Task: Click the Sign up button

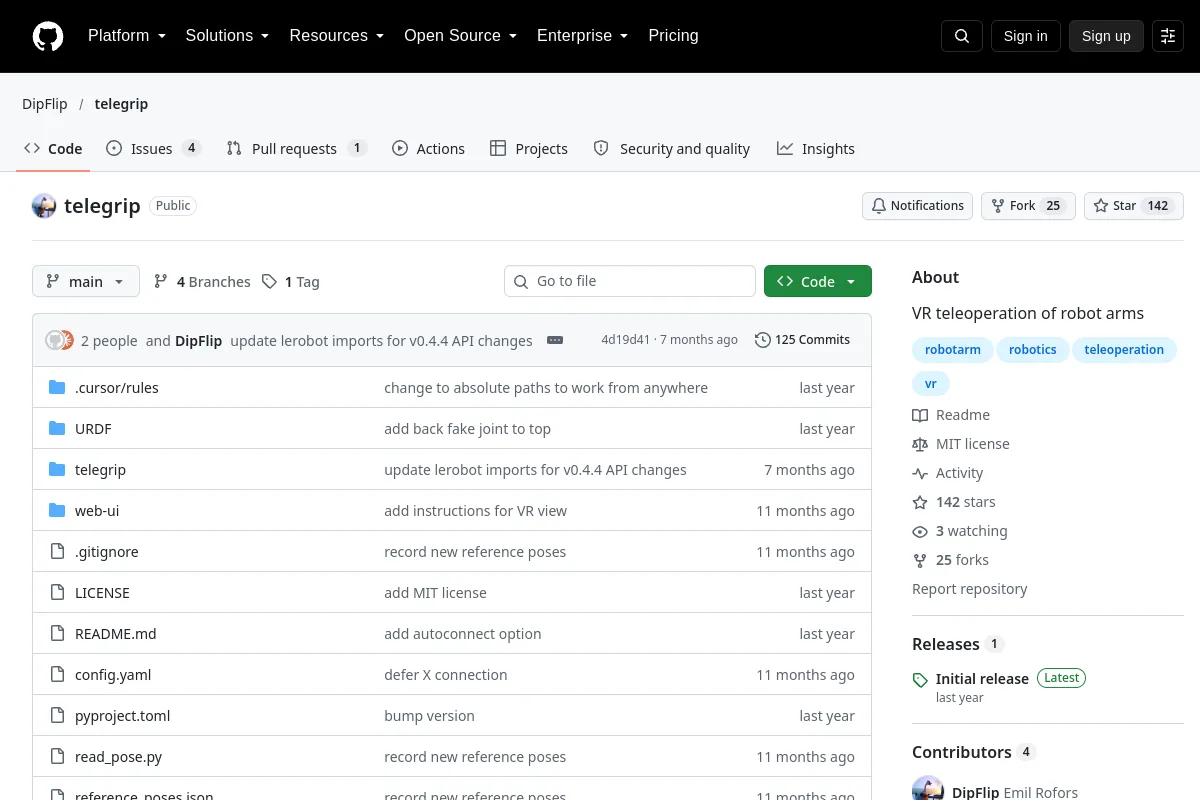Action: 1106,36
